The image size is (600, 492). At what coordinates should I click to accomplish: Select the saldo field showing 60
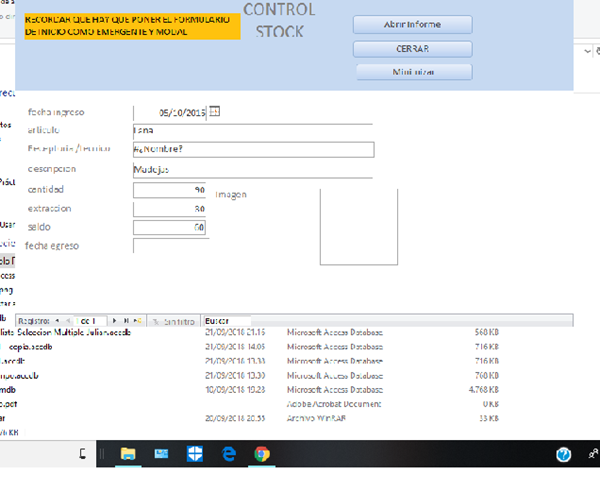[169, 227]
